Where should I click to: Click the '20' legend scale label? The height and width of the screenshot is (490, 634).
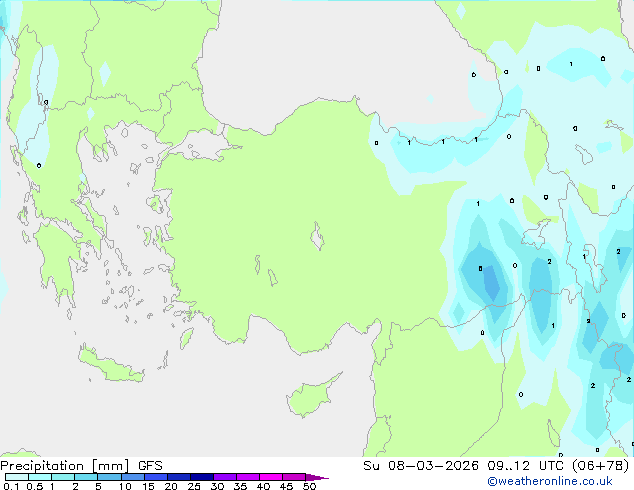coord(171,486)
